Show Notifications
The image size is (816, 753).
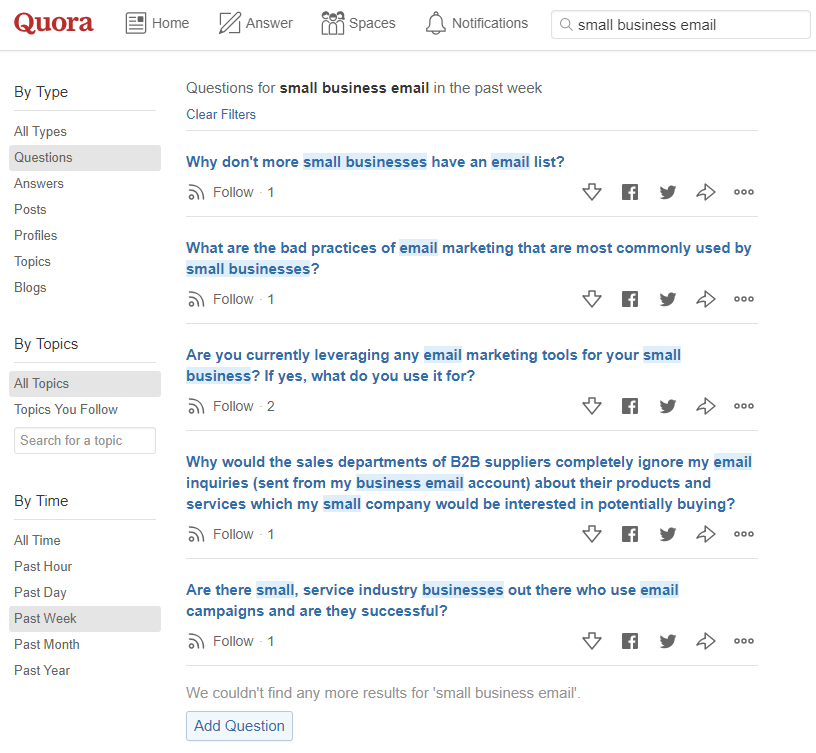[x=477, y=23]
